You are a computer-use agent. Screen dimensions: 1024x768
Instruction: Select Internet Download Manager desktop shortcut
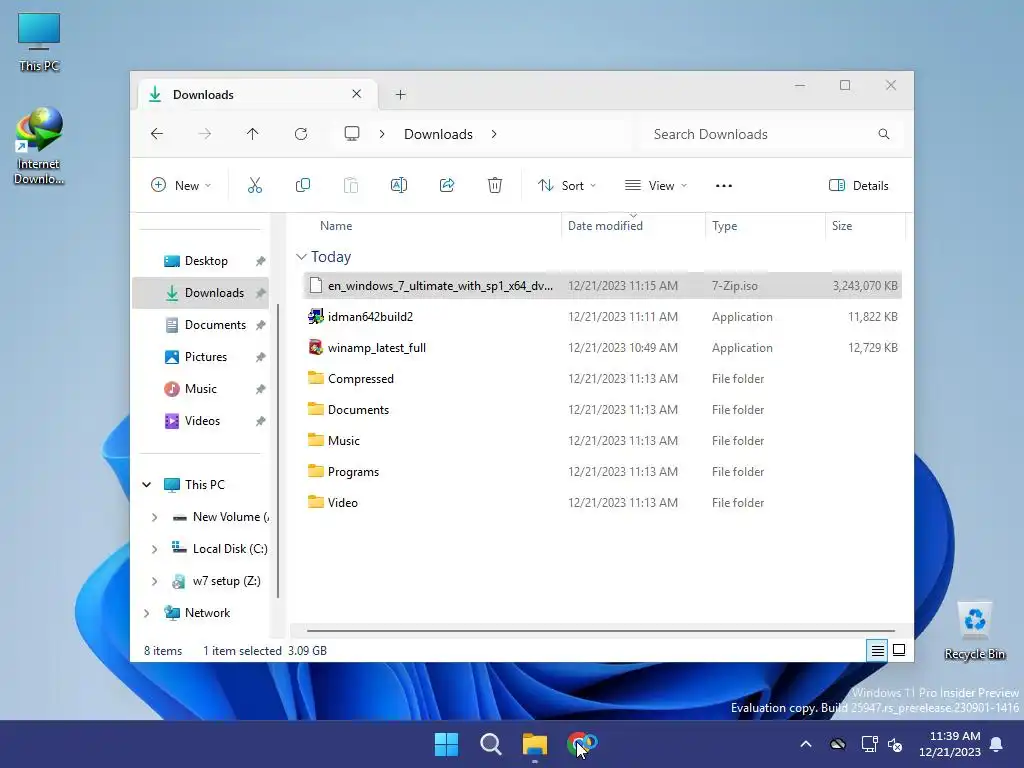tap(39, 146)
